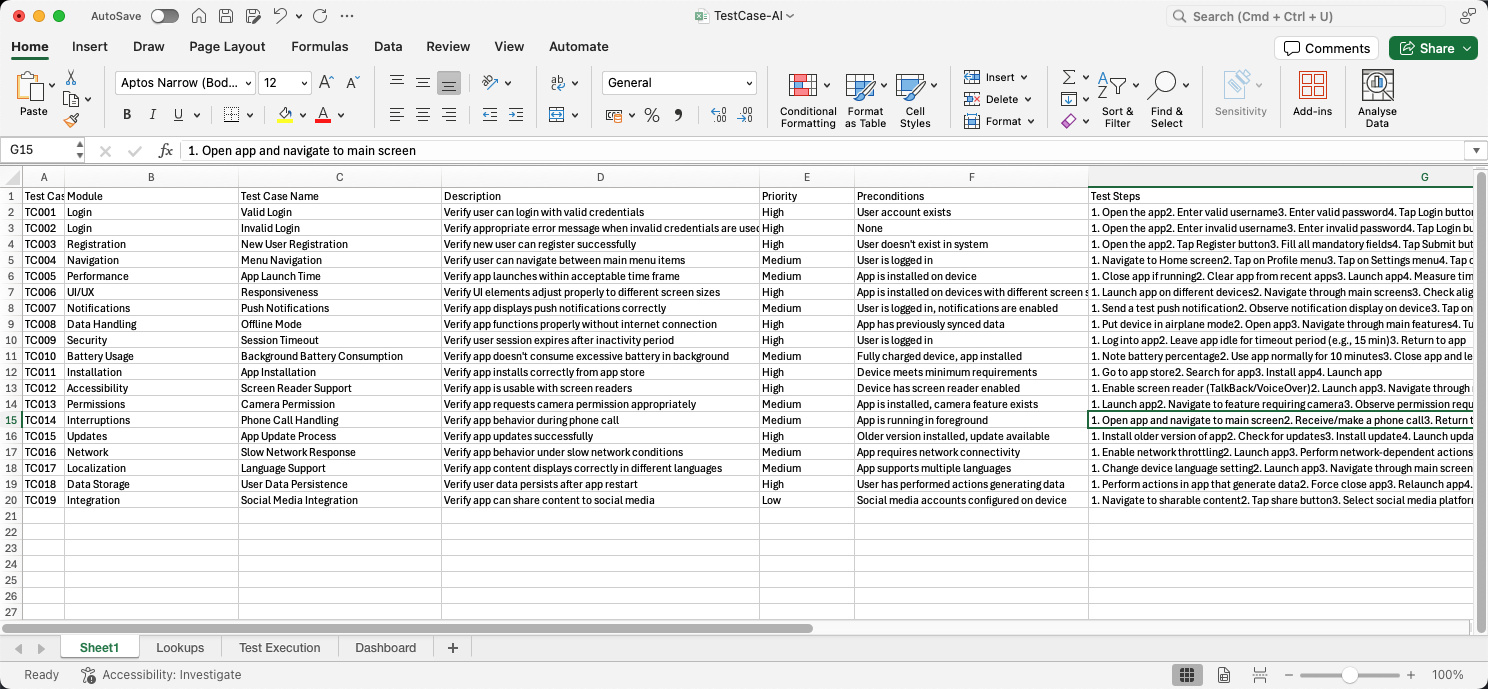Open Format as Table gallery
Screen dimensions: 1488x689
(x=865, y=100)
